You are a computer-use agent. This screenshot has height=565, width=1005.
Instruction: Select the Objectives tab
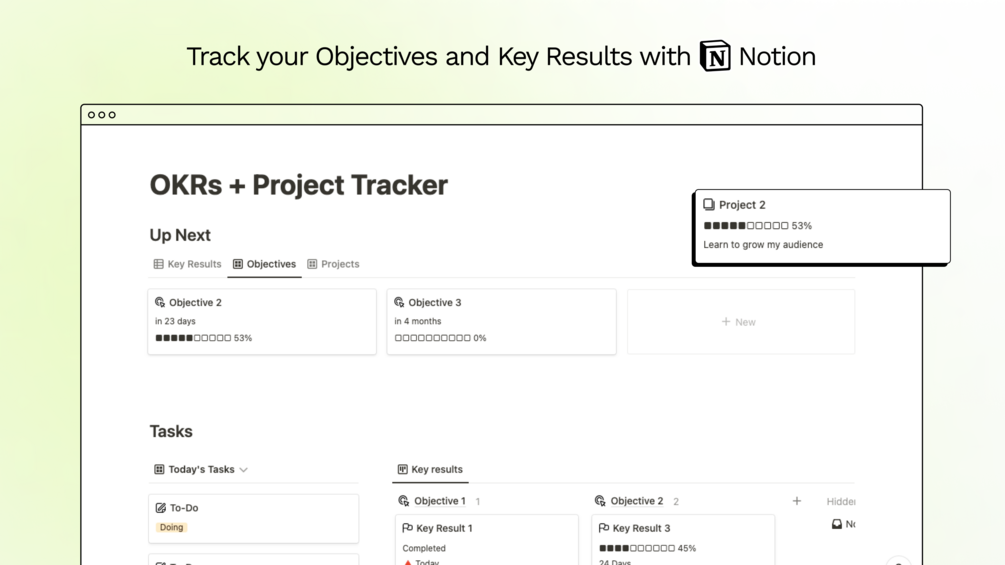(264, 264)
